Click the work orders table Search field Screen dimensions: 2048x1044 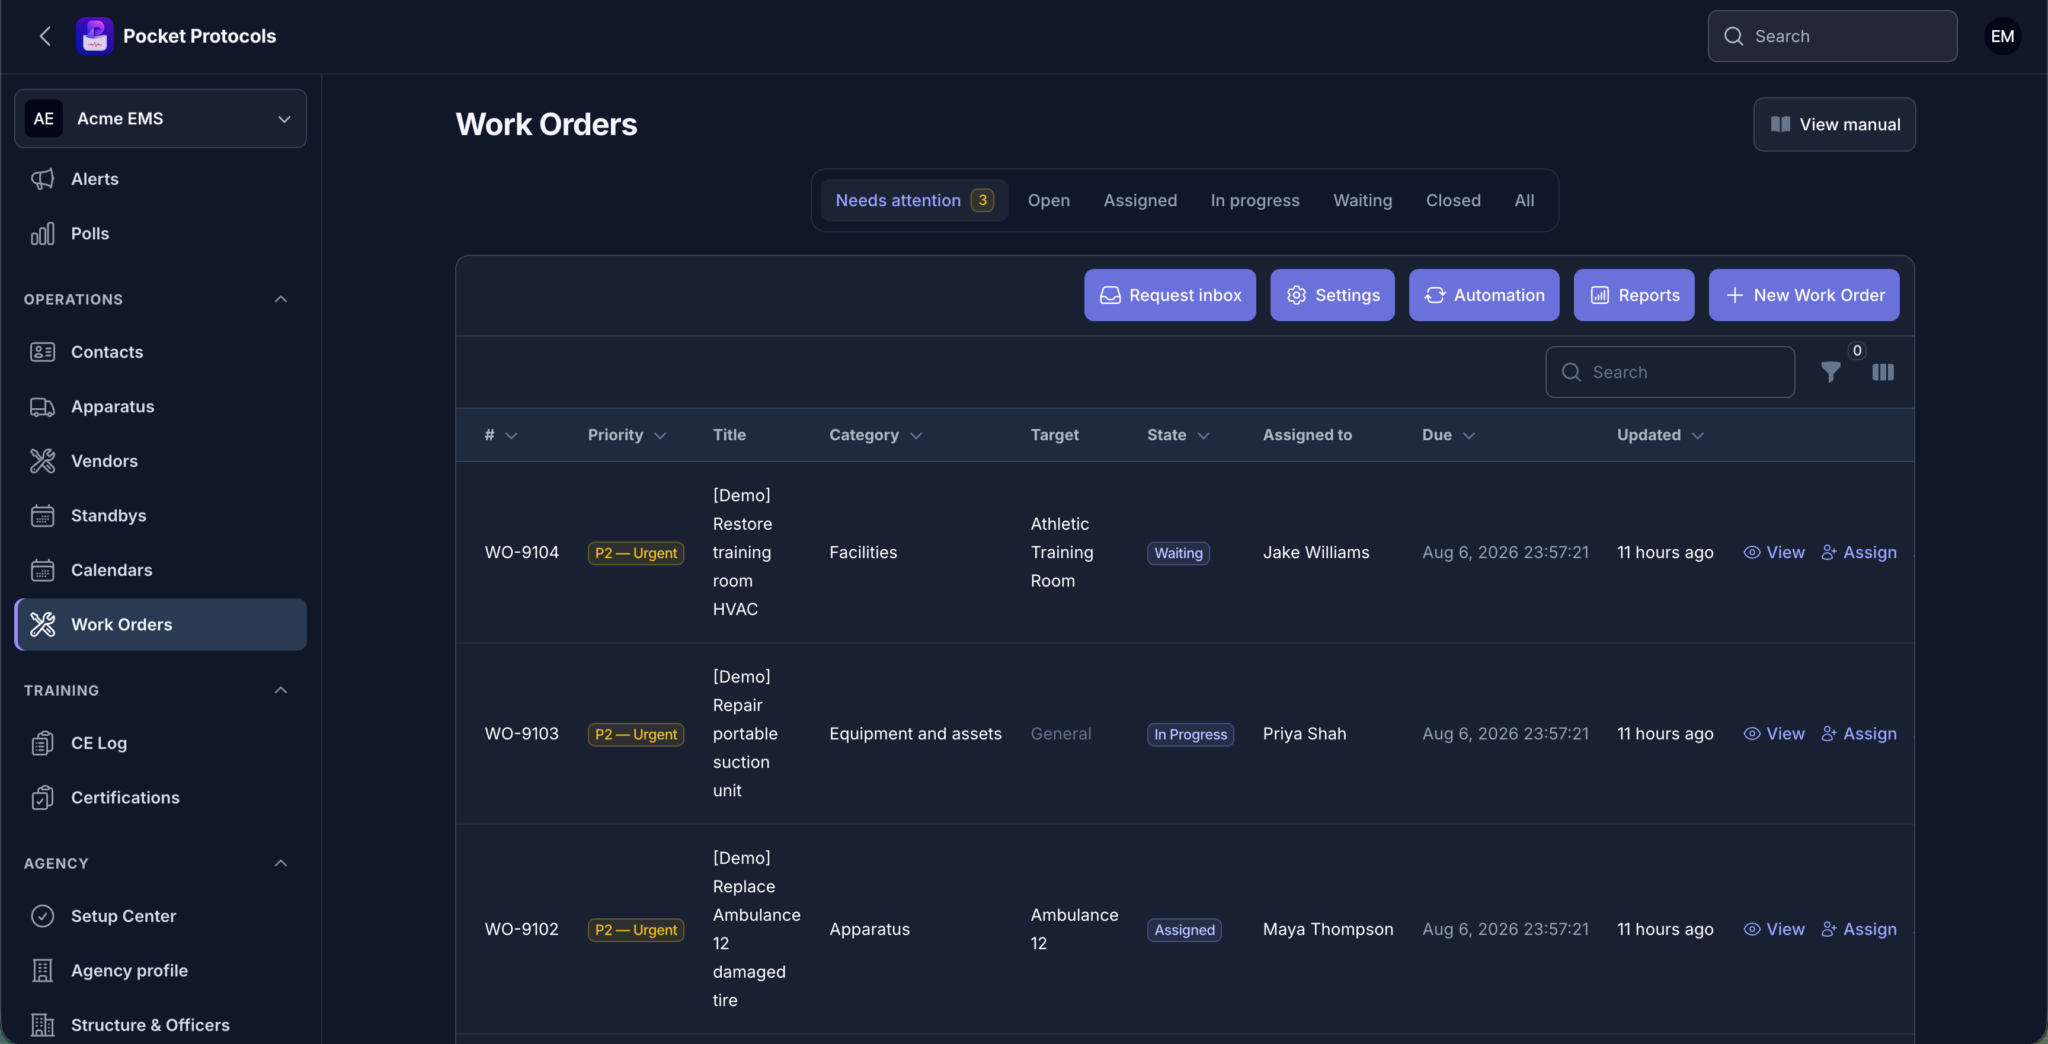(1670, 372)
